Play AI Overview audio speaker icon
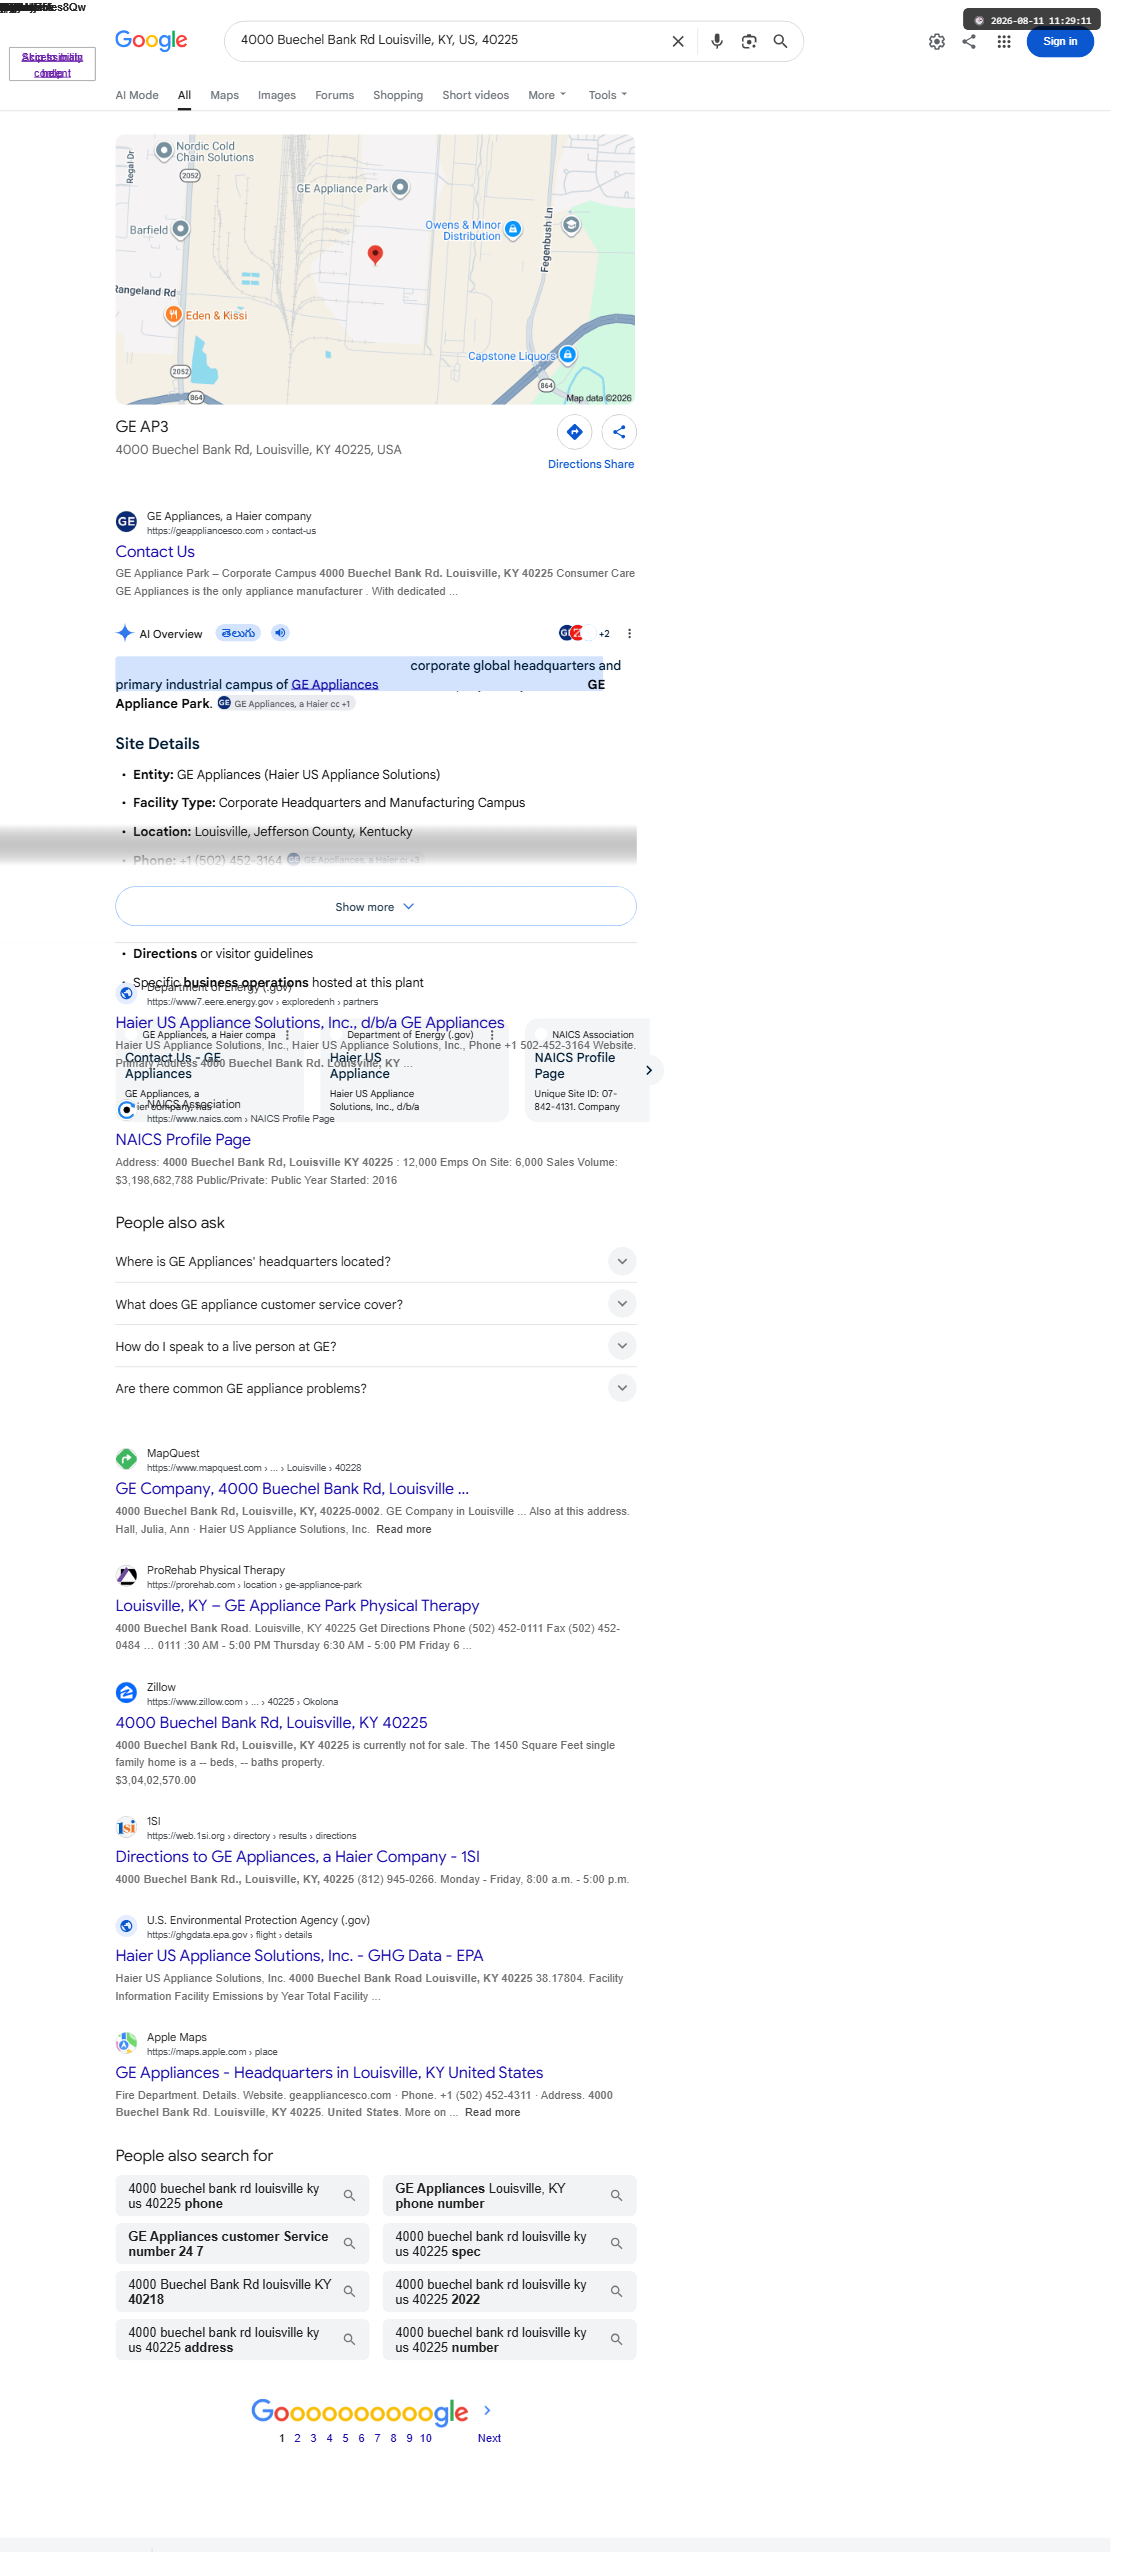 281,633
